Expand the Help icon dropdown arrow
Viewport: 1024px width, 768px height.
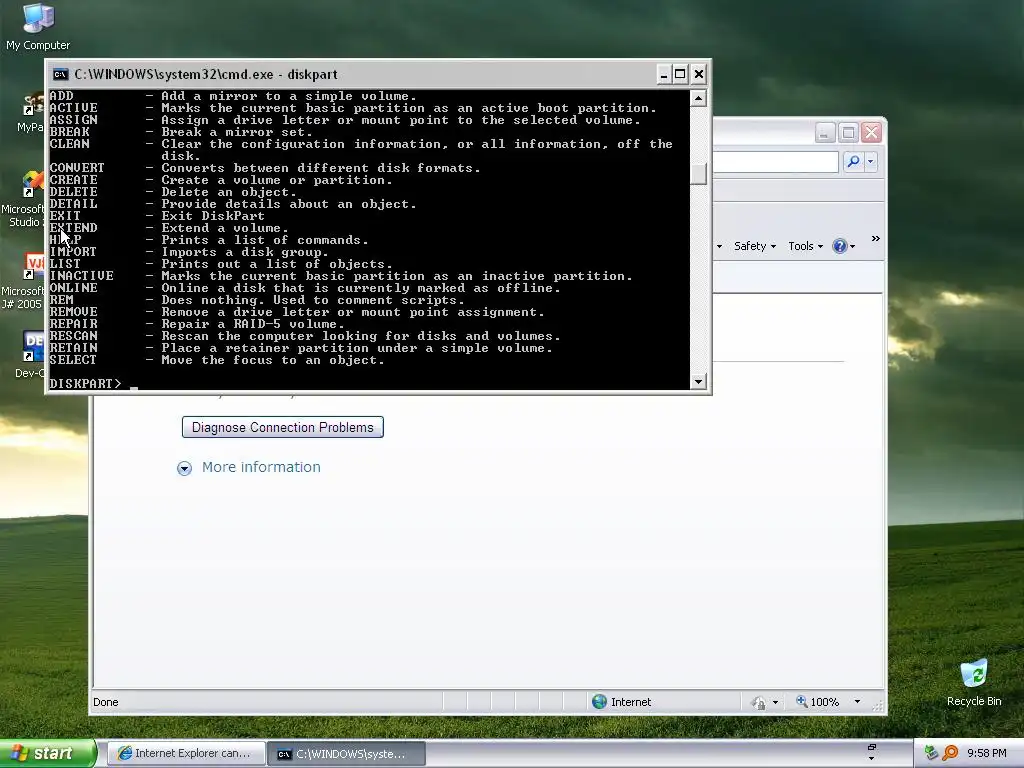852,247
